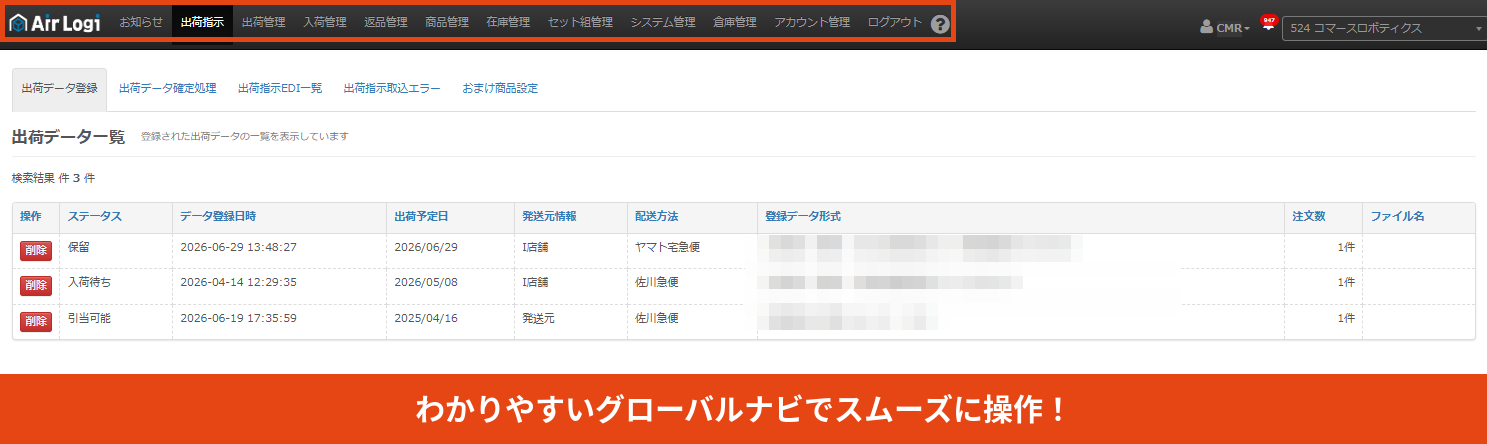Open システム管理 menu
Screen dimensions: 1487x444
pyautogui.click(x=663, y=22)
